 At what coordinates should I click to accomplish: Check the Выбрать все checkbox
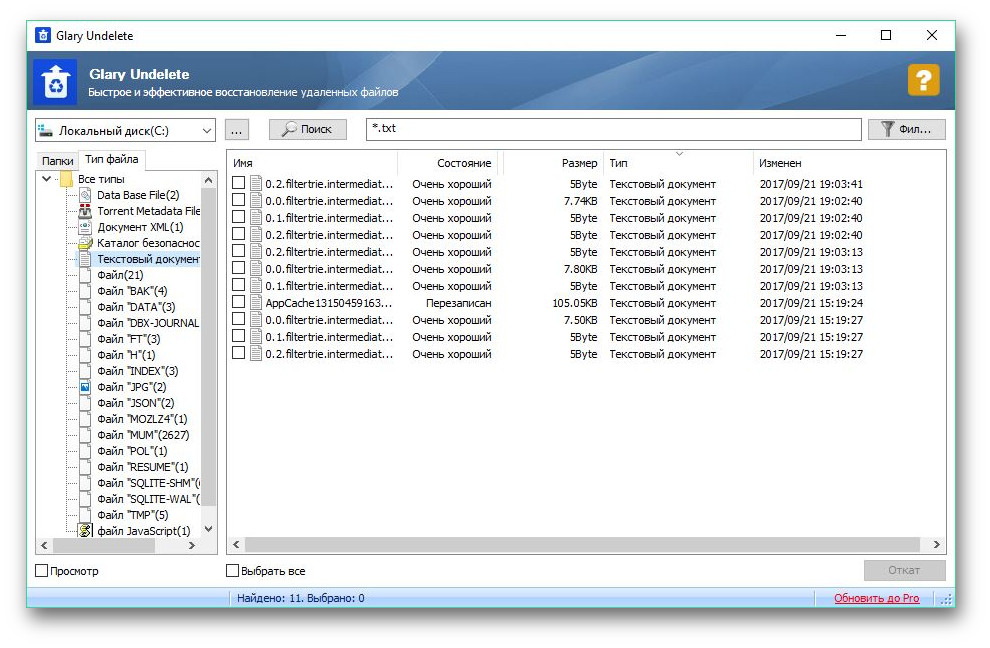[x=233, y=571]
